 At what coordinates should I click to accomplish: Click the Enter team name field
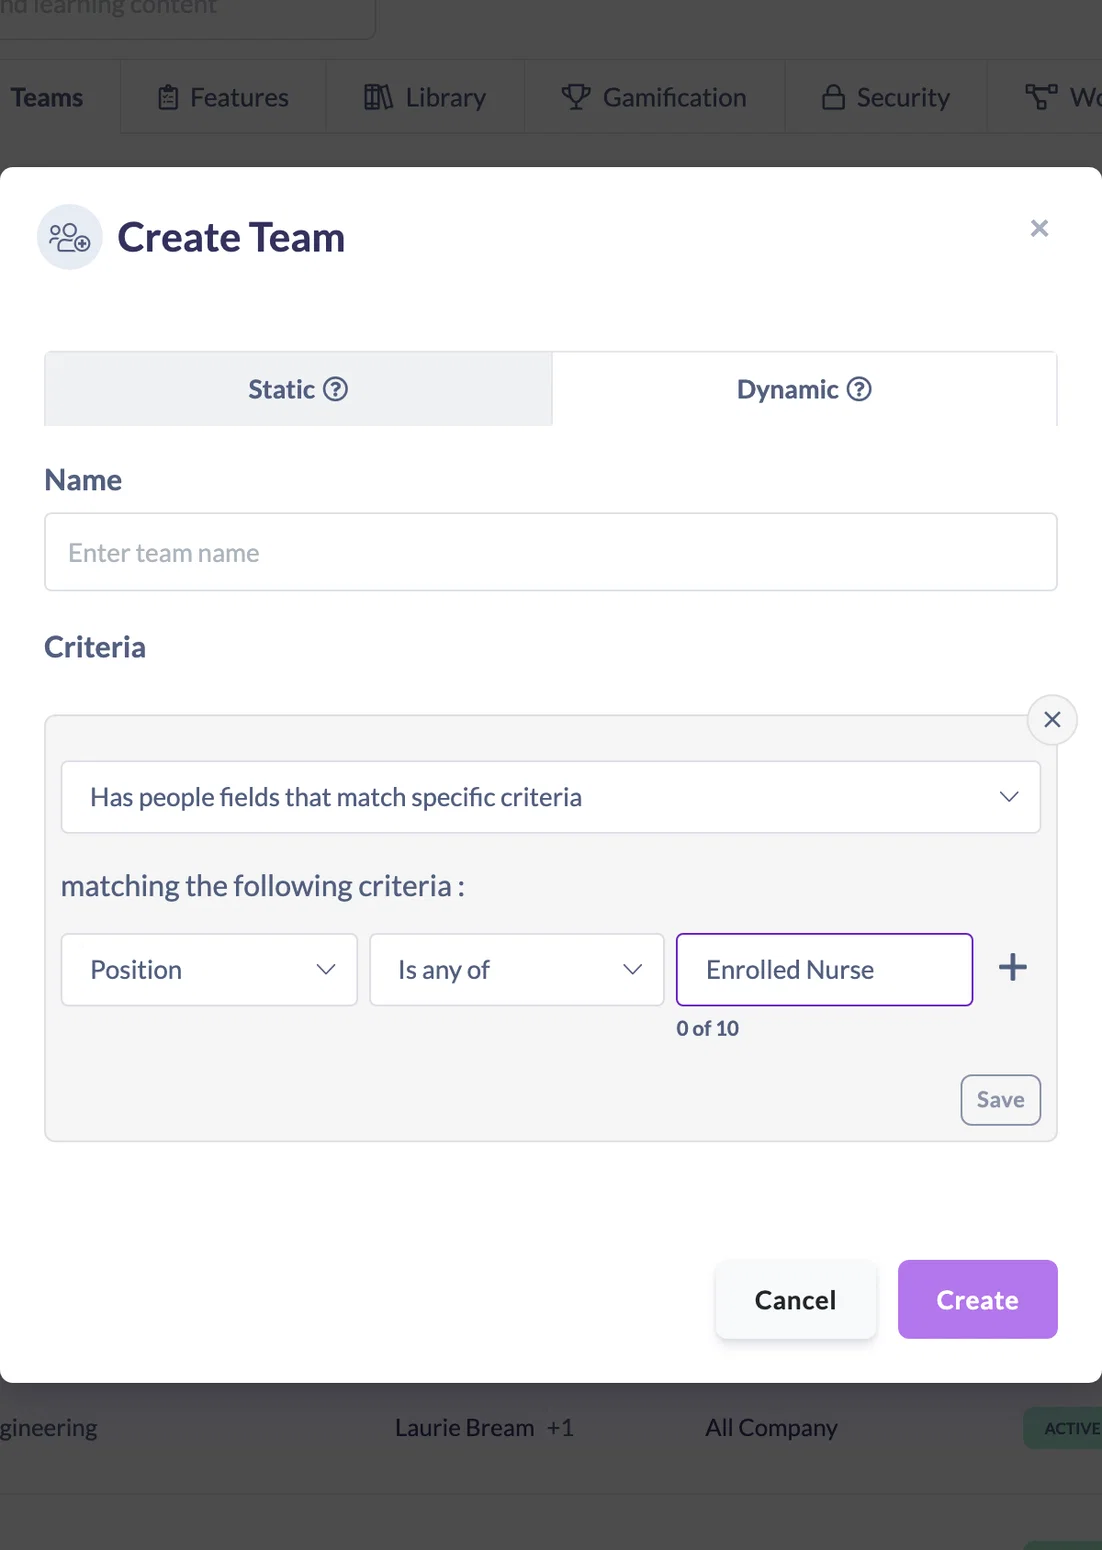[551, 552]
